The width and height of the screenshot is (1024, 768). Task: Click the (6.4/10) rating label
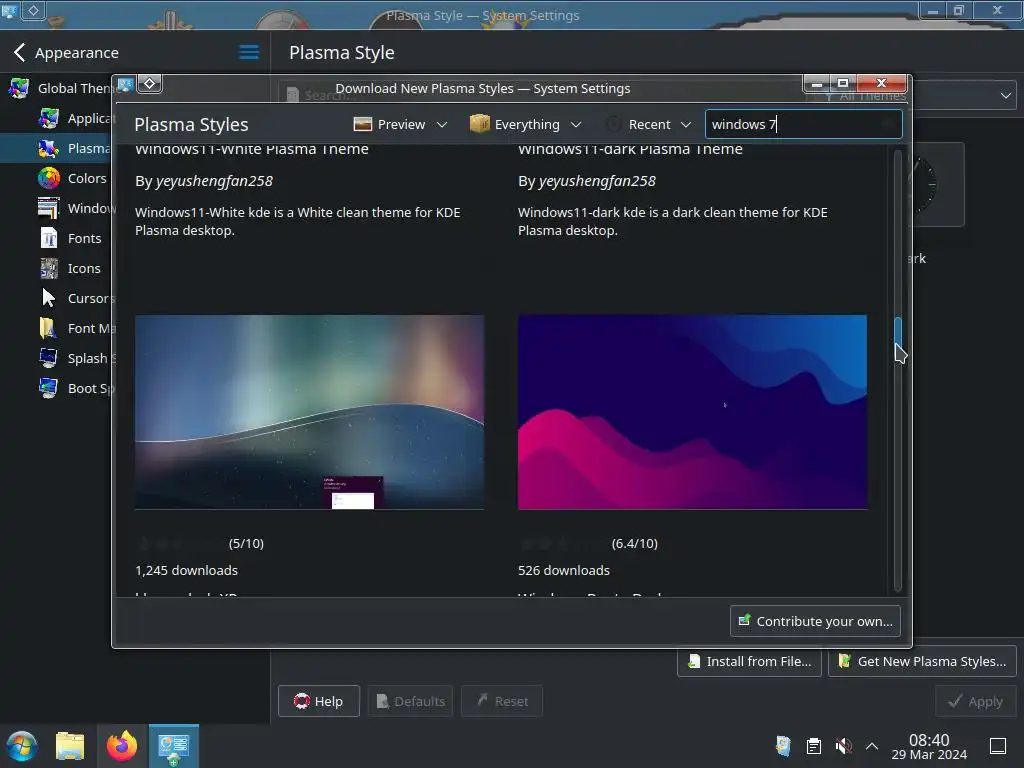(x=635, y=543)
